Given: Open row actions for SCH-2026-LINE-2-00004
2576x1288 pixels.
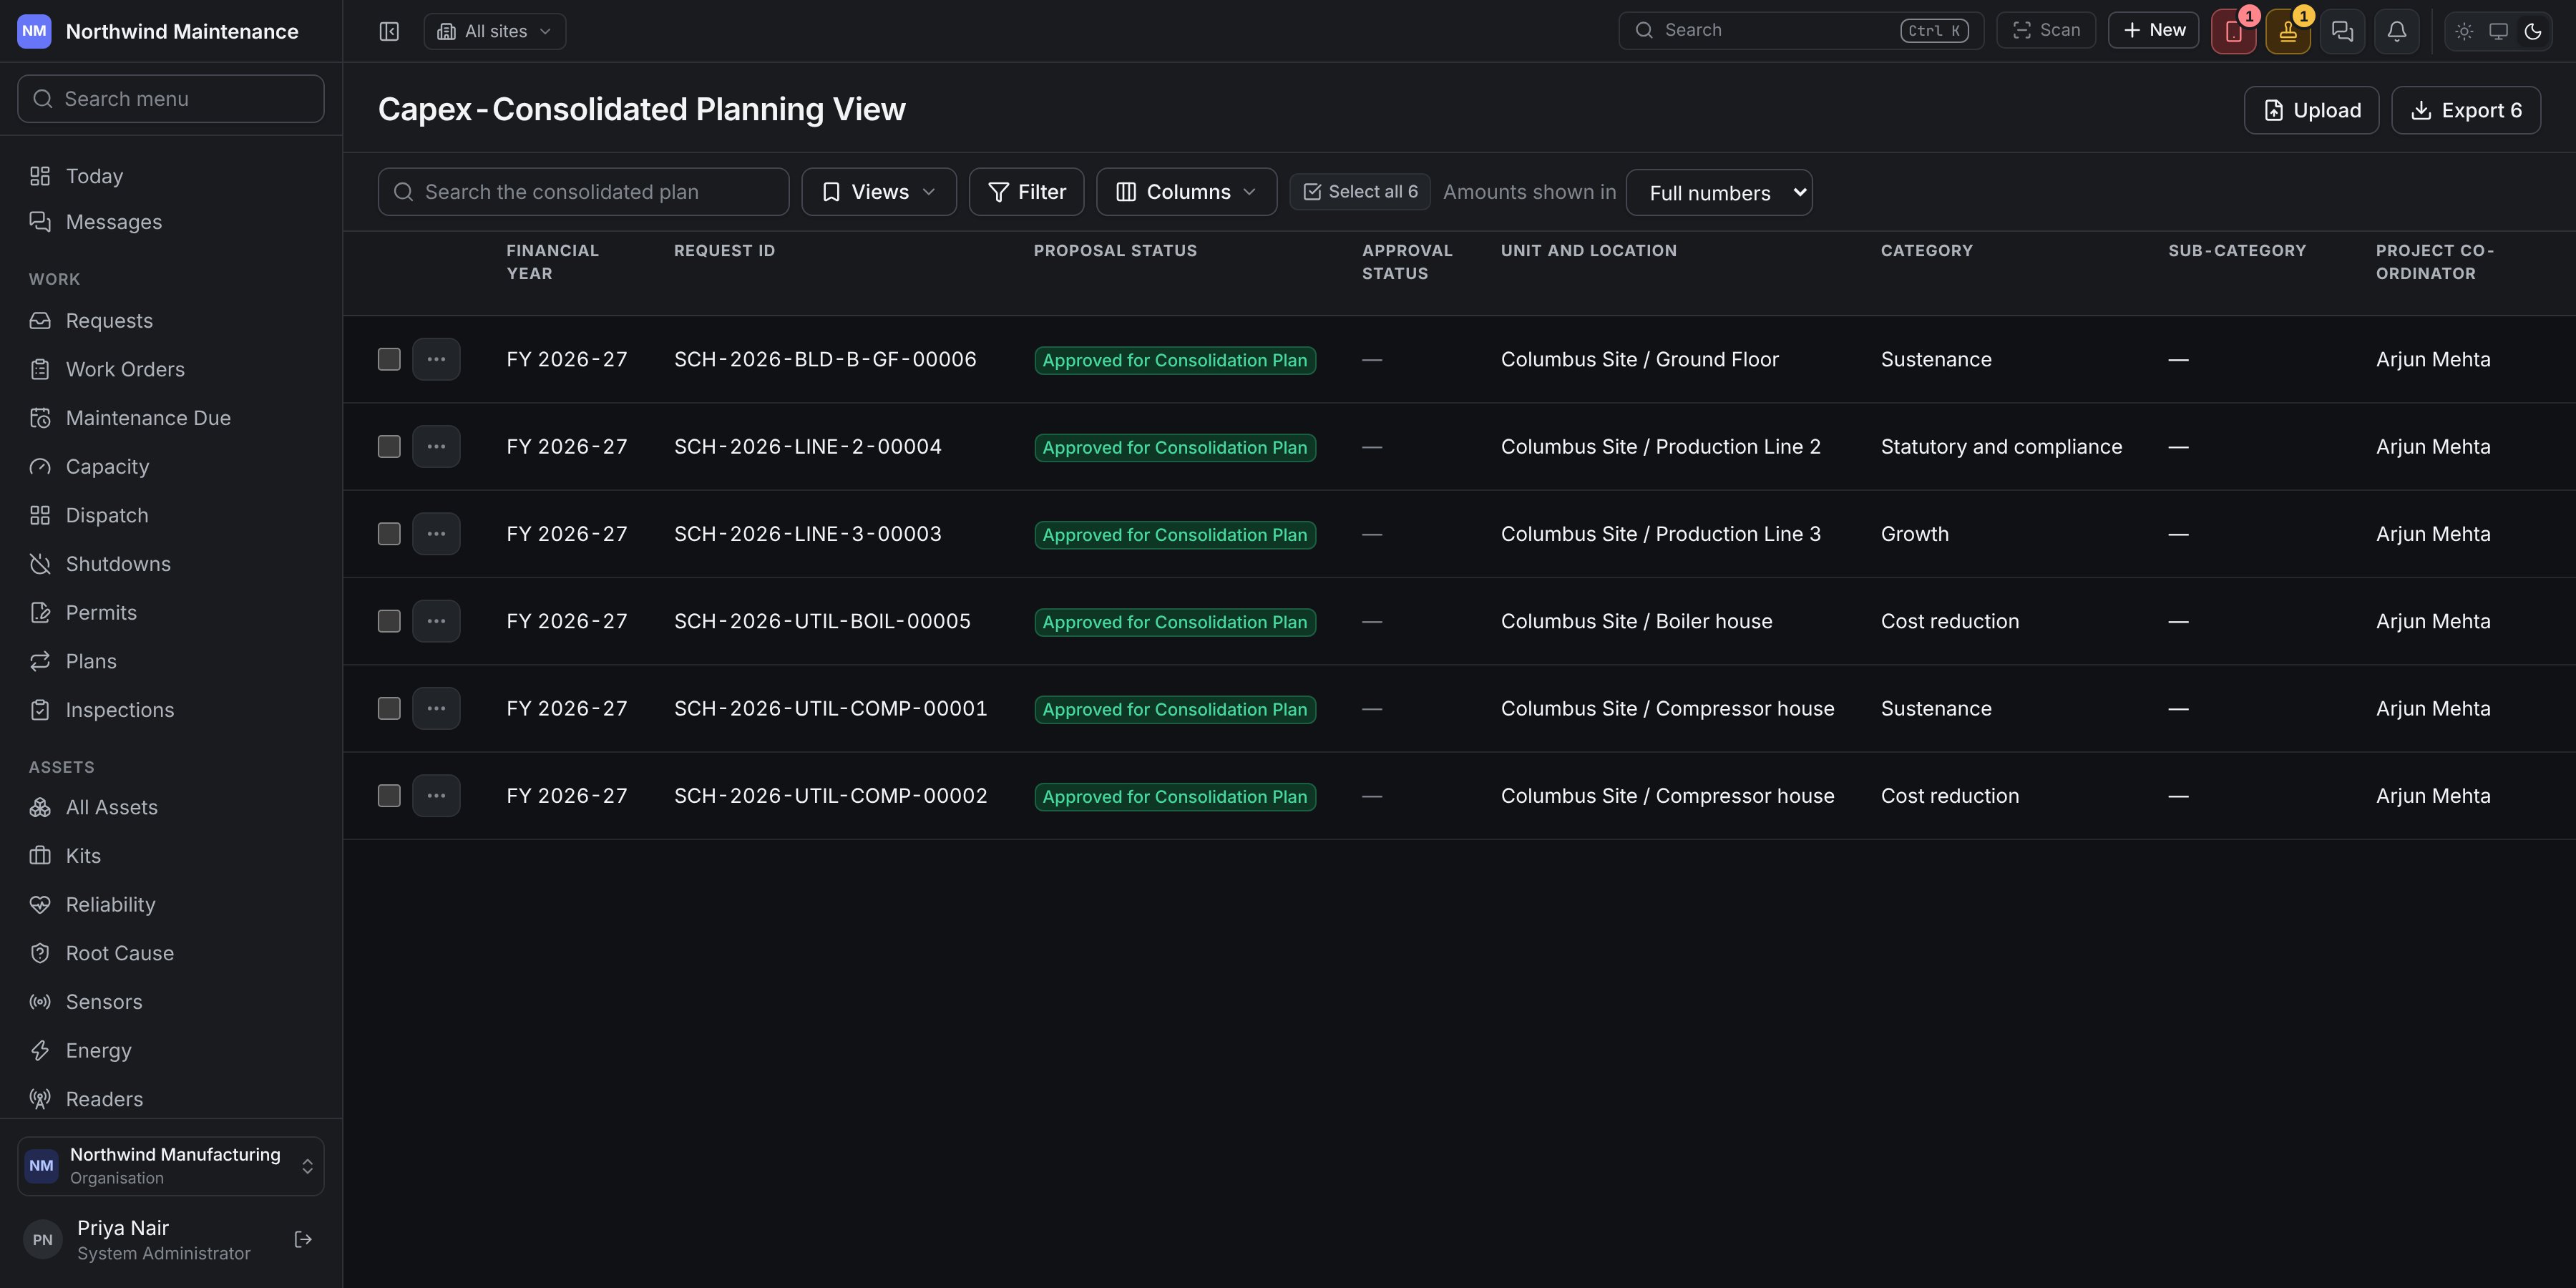Looking at the screenshot, I should pyautogui.click(x=436, y=446).
